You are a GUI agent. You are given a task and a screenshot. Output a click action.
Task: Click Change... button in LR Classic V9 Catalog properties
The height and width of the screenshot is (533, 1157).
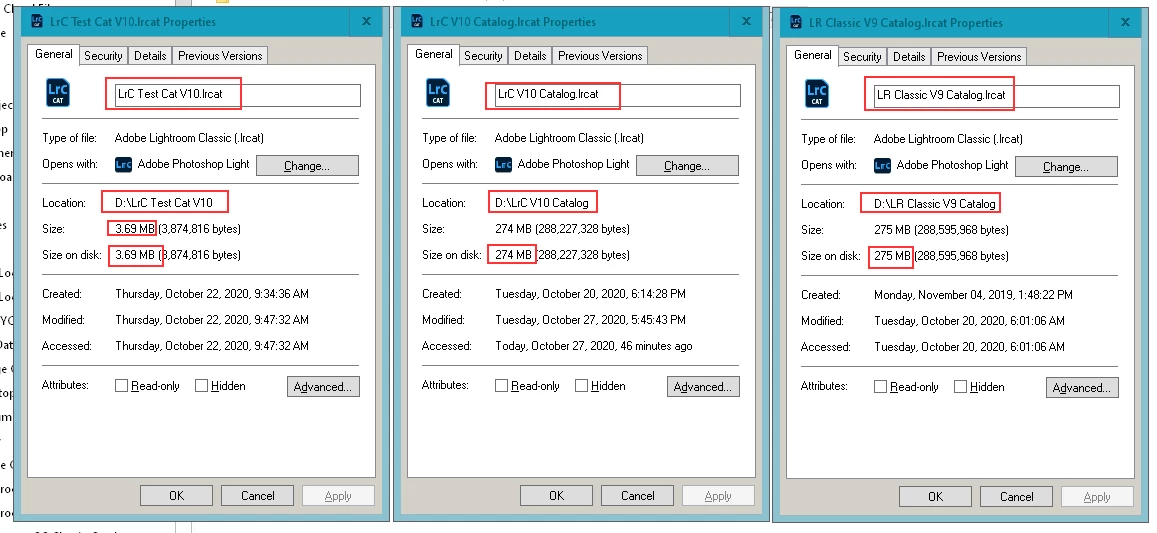[x=1066, y=166]
